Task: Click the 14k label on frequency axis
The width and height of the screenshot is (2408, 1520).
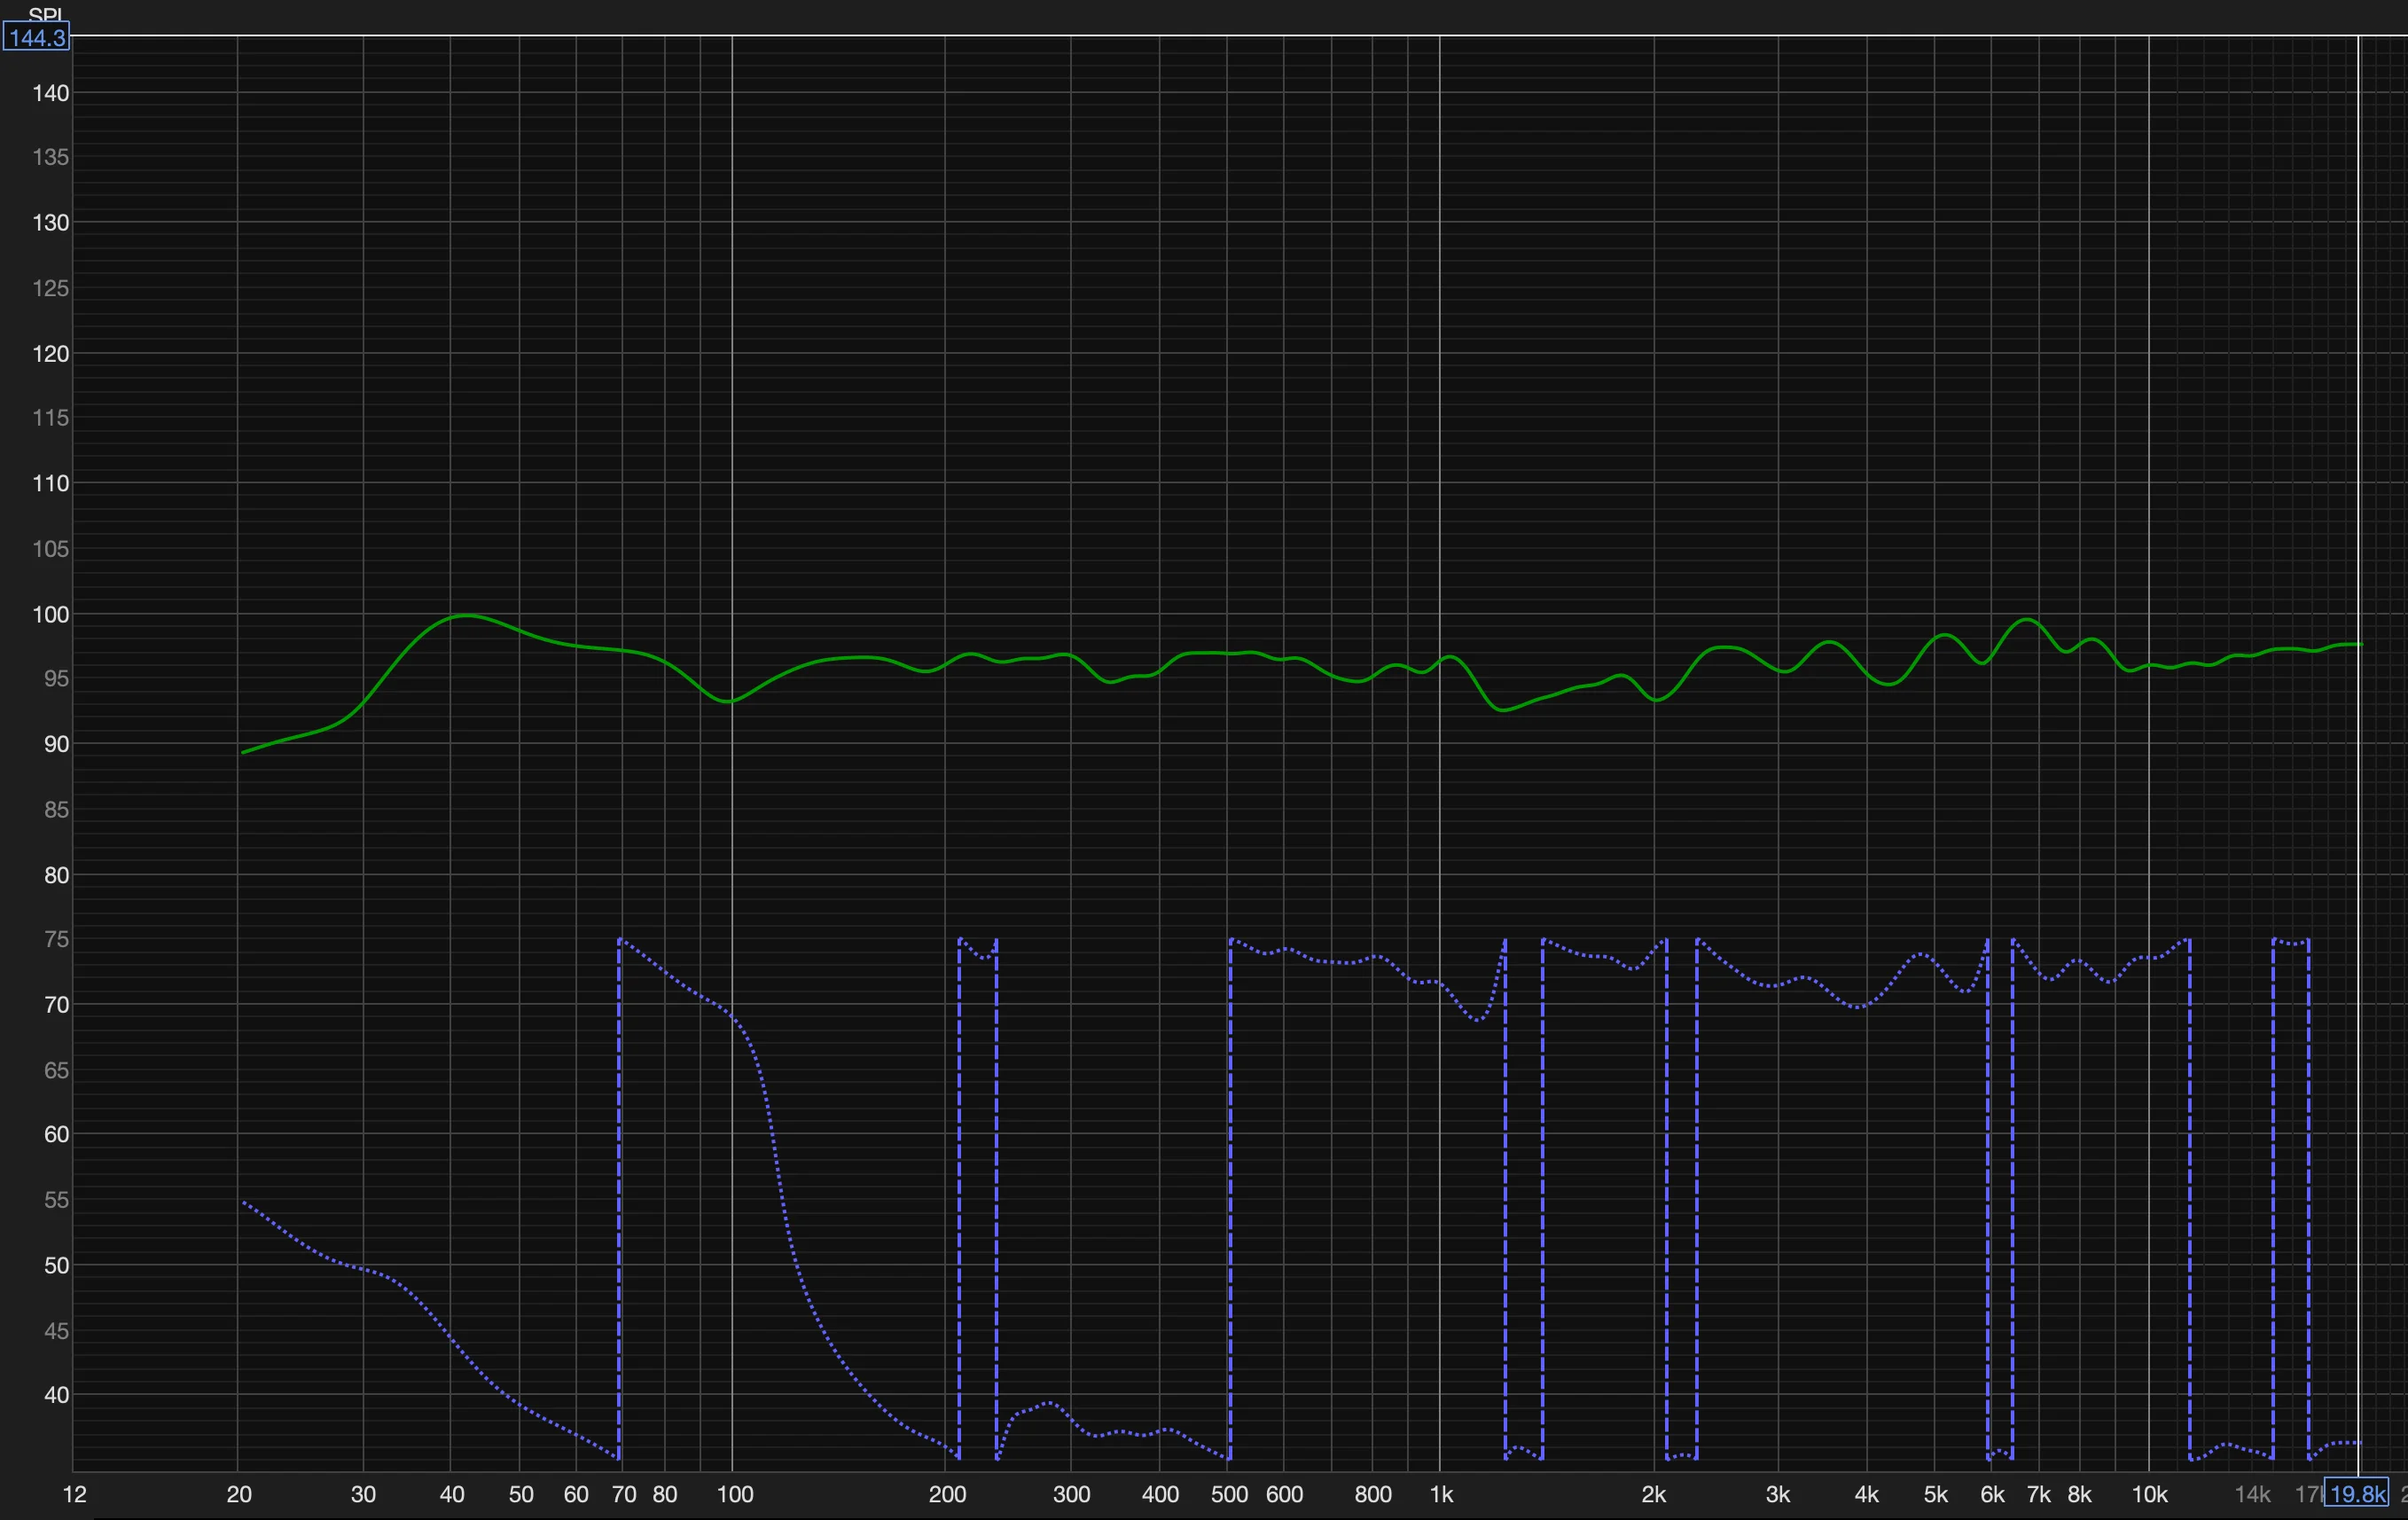Action: (x=2252, y=1495)
